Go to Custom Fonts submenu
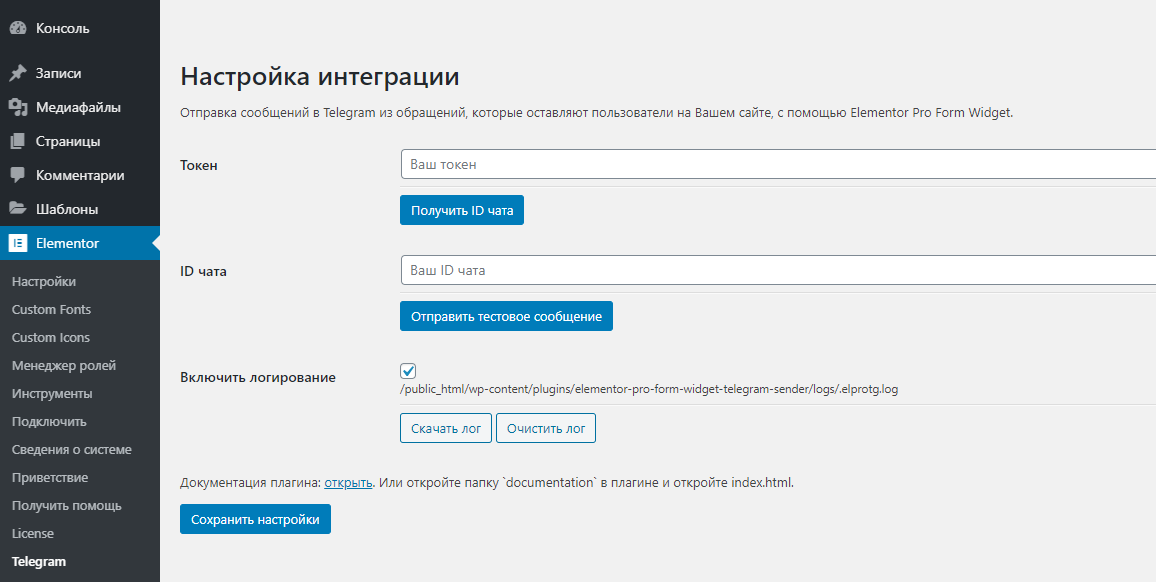This screenshot has width=1156, height=582. click(52, 310)
